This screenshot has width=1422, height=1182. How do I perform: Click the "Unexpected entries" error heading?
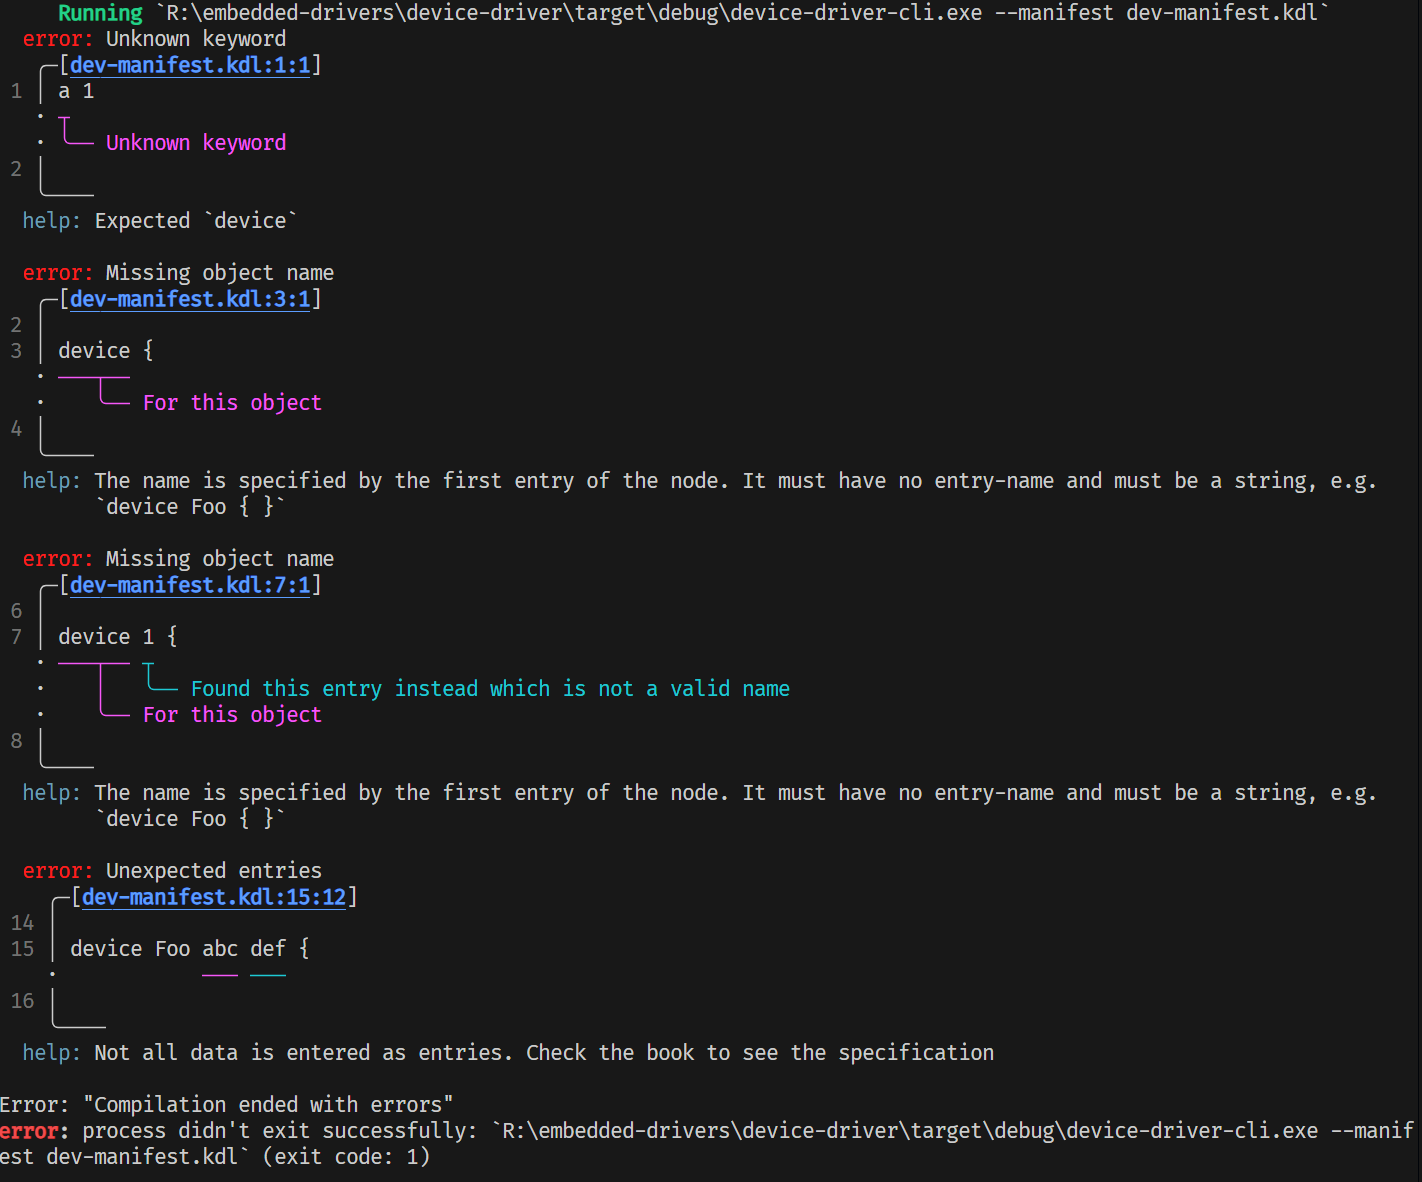pos(214,871)
